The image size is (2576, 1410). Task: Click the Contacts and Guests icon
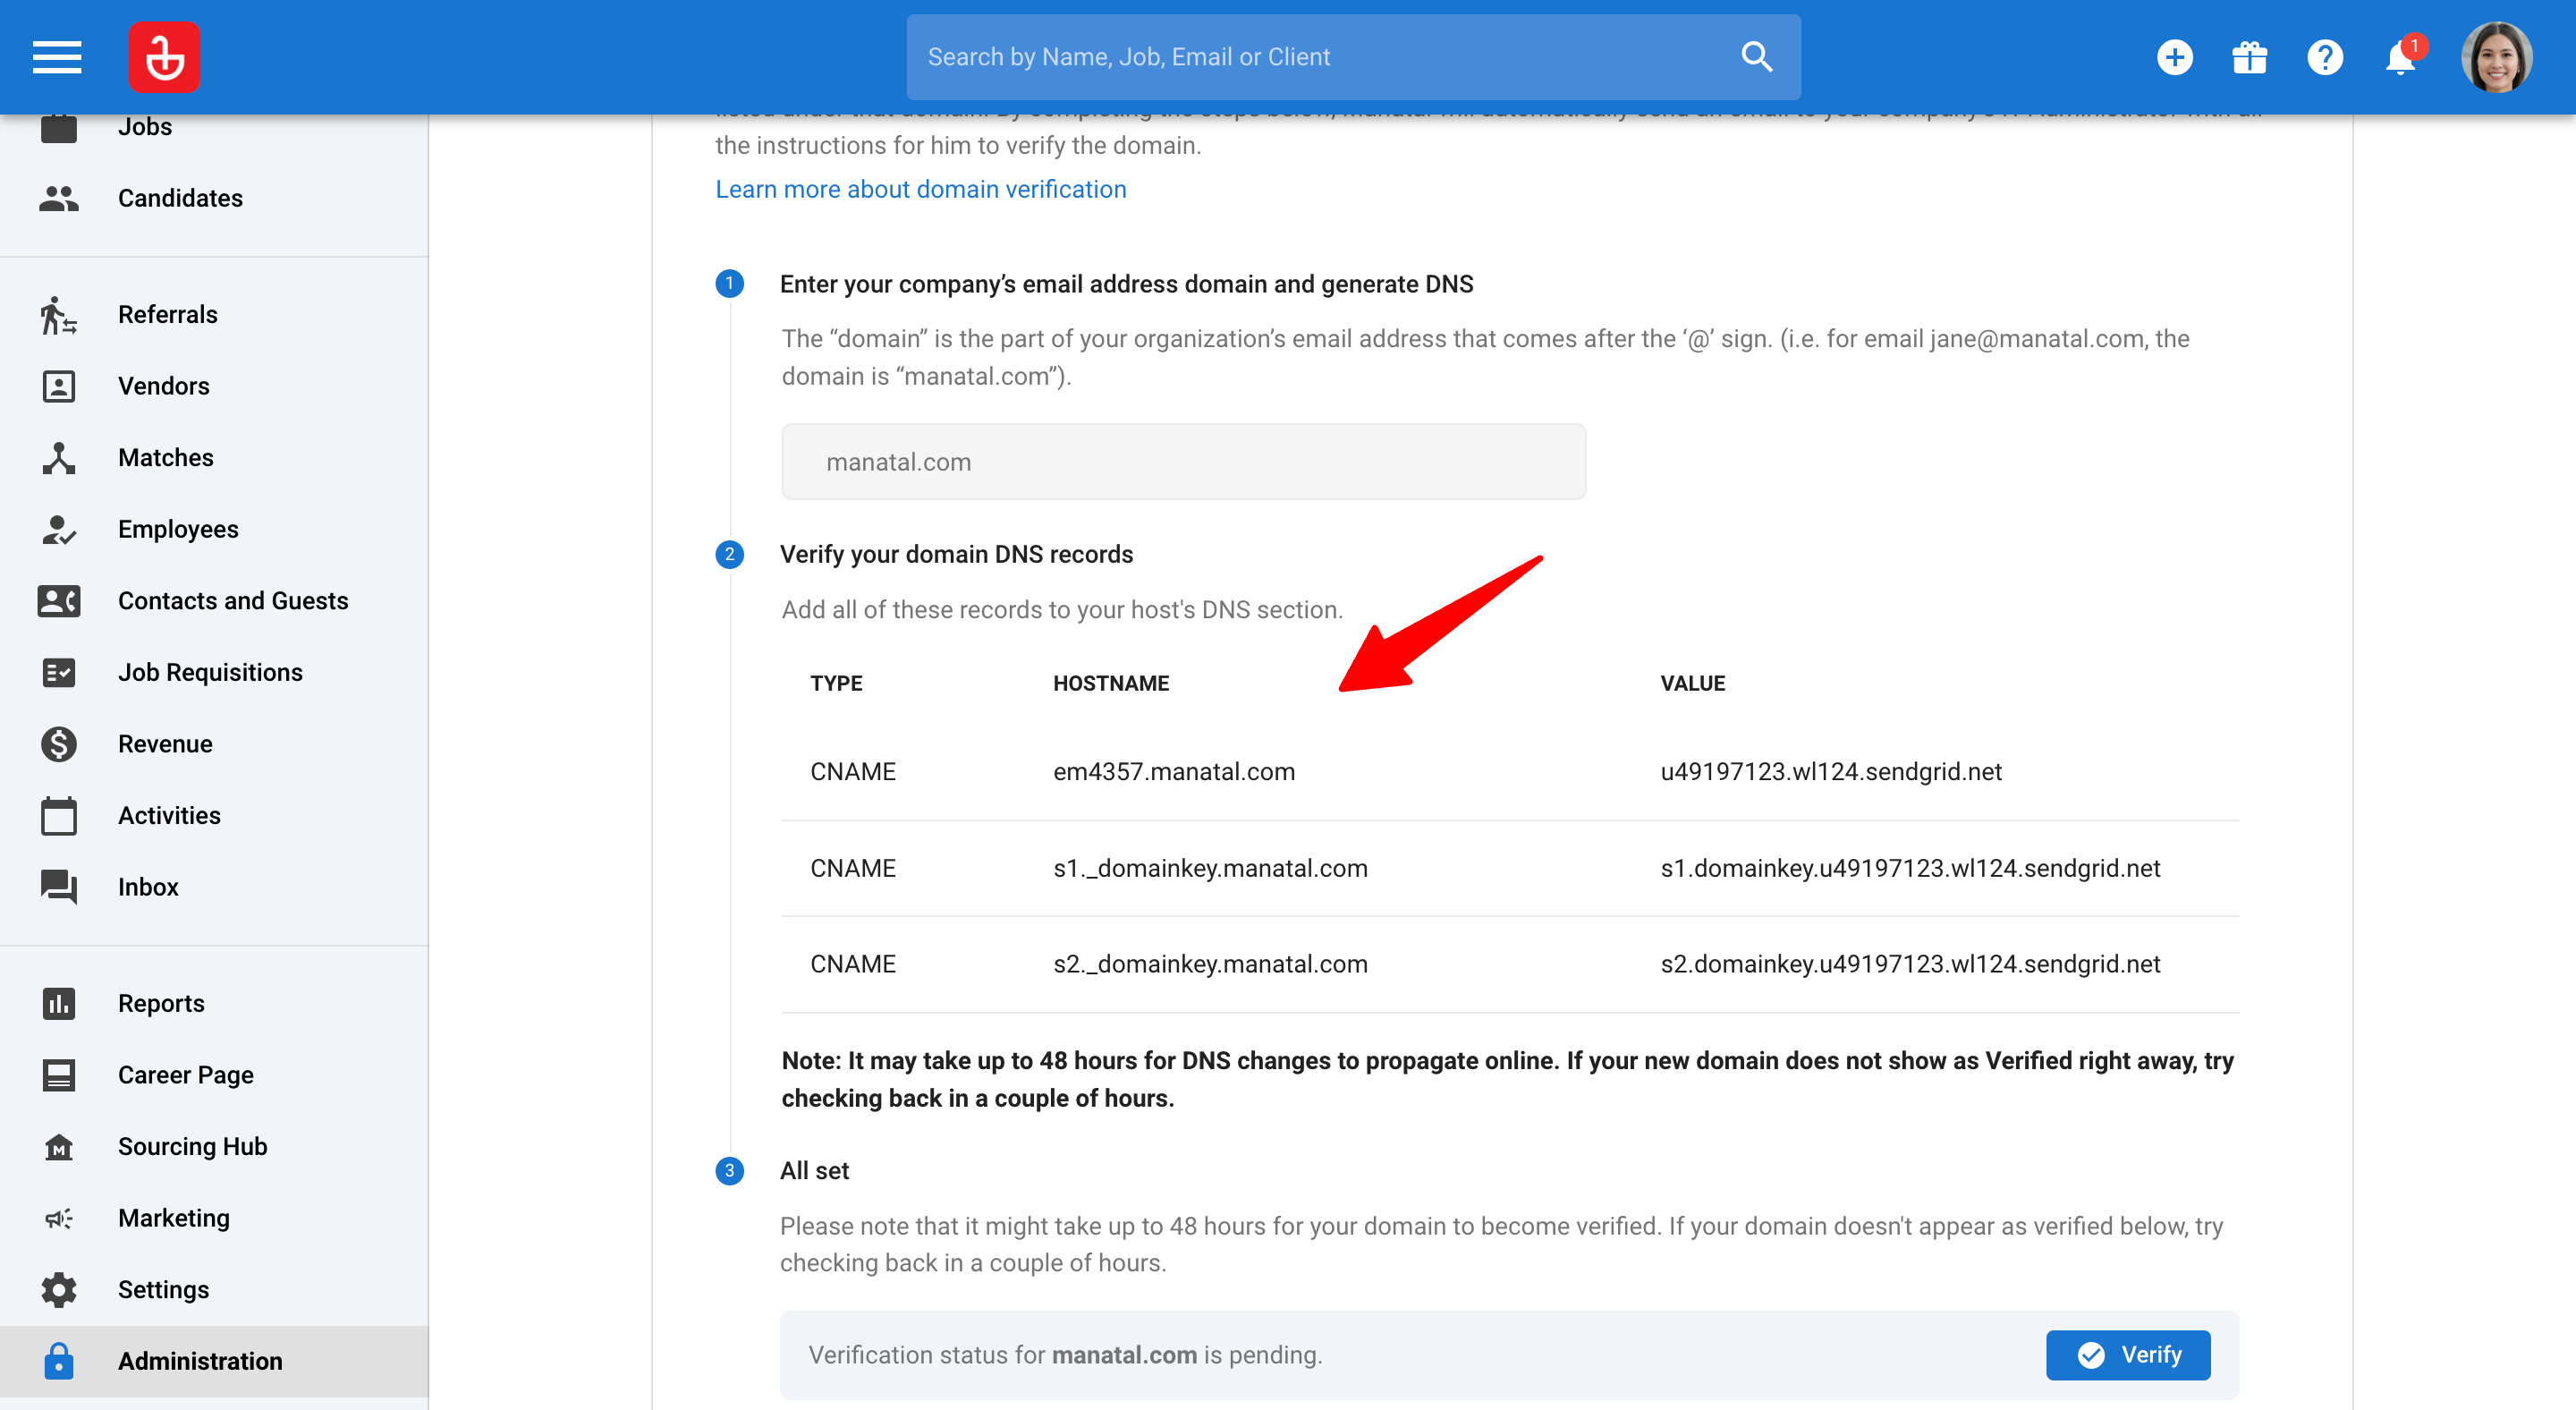pyautogui.click(x=59, y=600)
